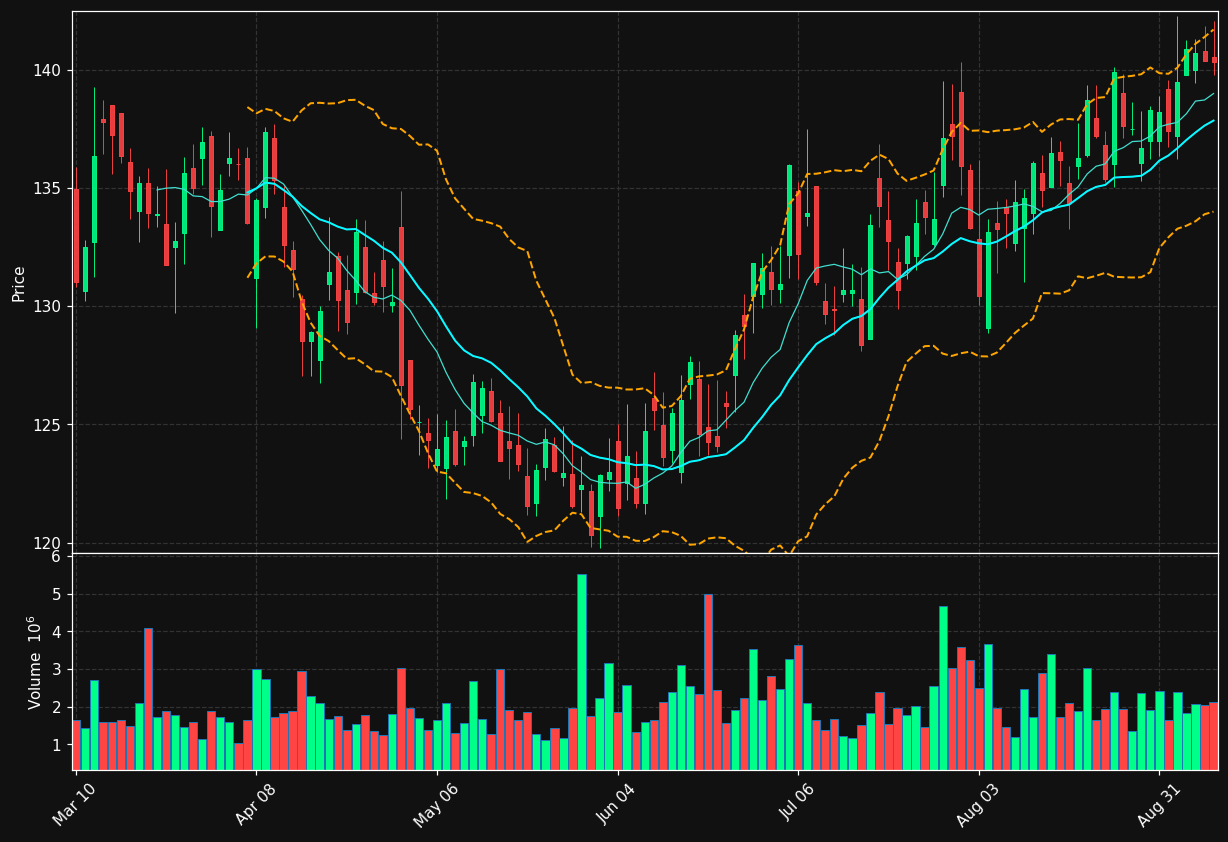Screen dimensions: 1228x842
Task: Click the 2 volume axis label
Action: click(x=56, y=708)
